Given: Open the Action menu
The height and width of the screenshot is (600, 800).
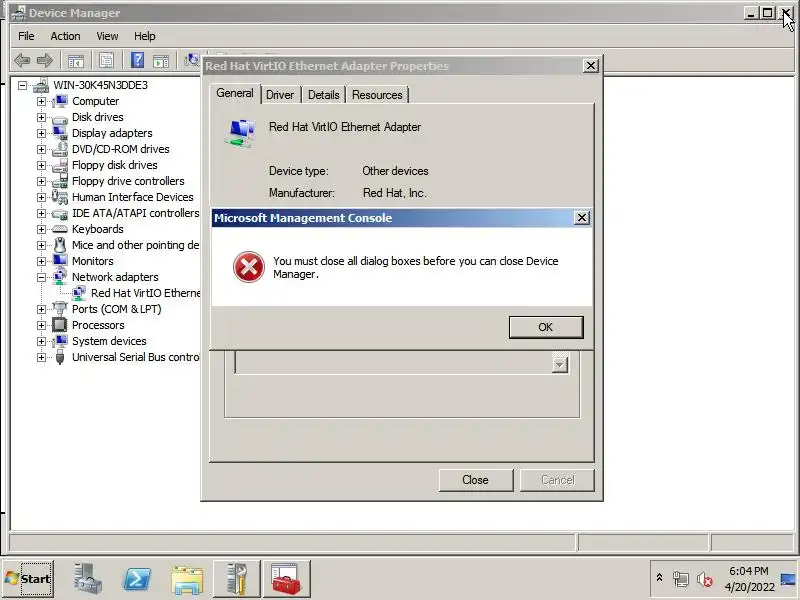Looking at the screenshot, I should tap(65, 36).
